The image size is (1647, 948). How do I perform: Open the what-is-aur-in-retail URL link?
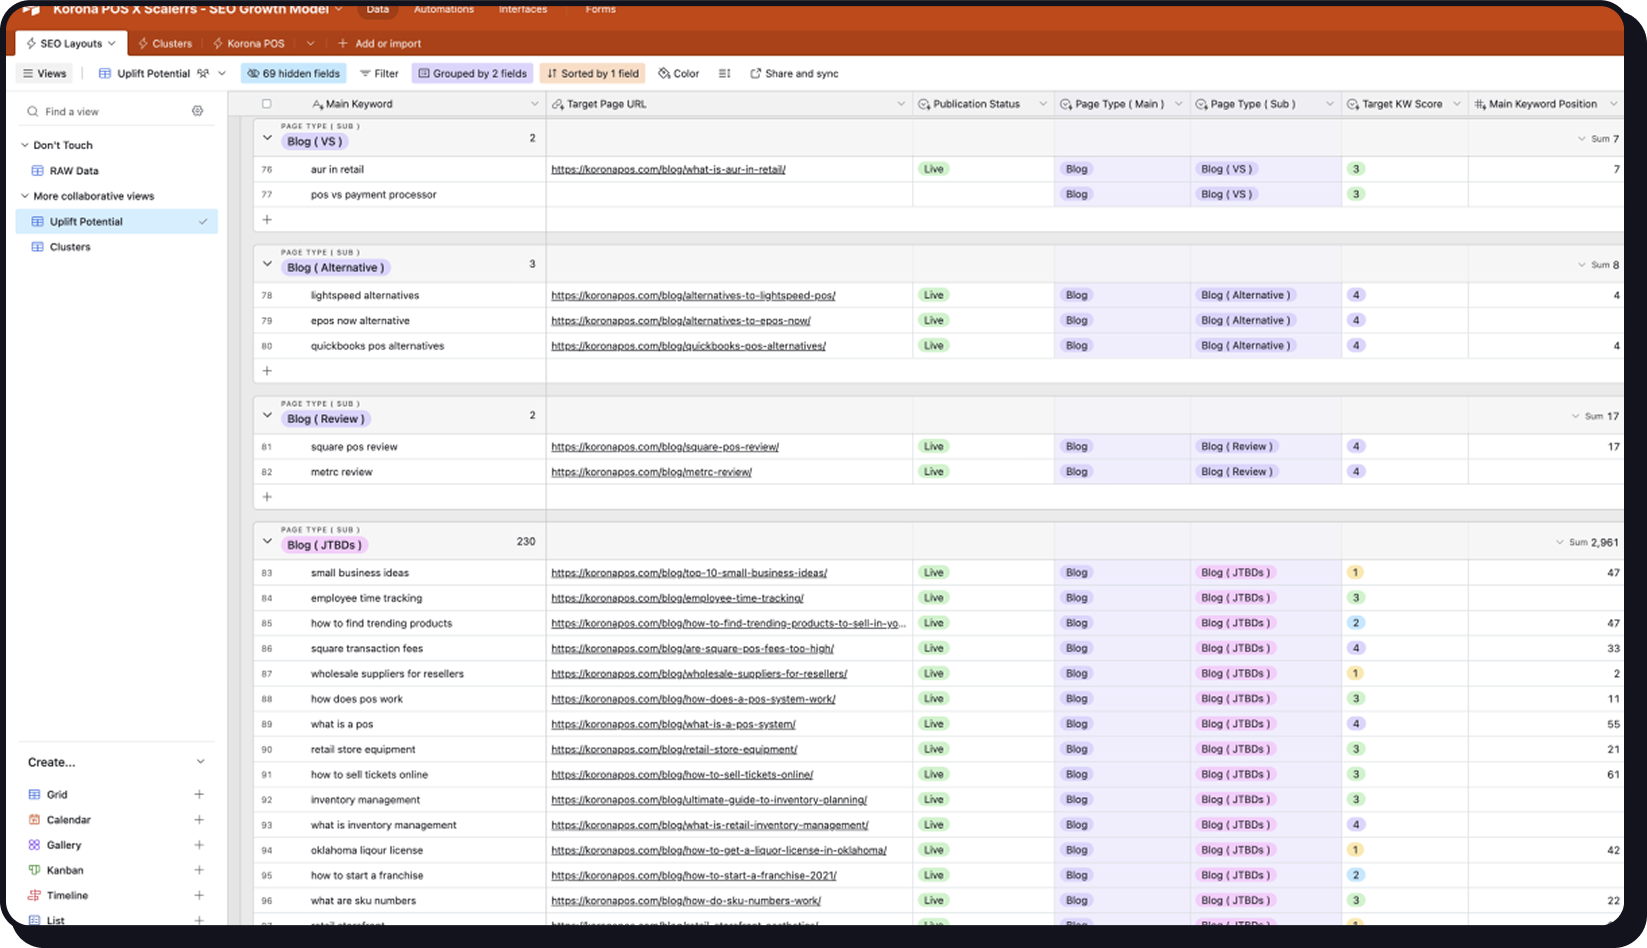pyautogui.click(x=668, y=169)
